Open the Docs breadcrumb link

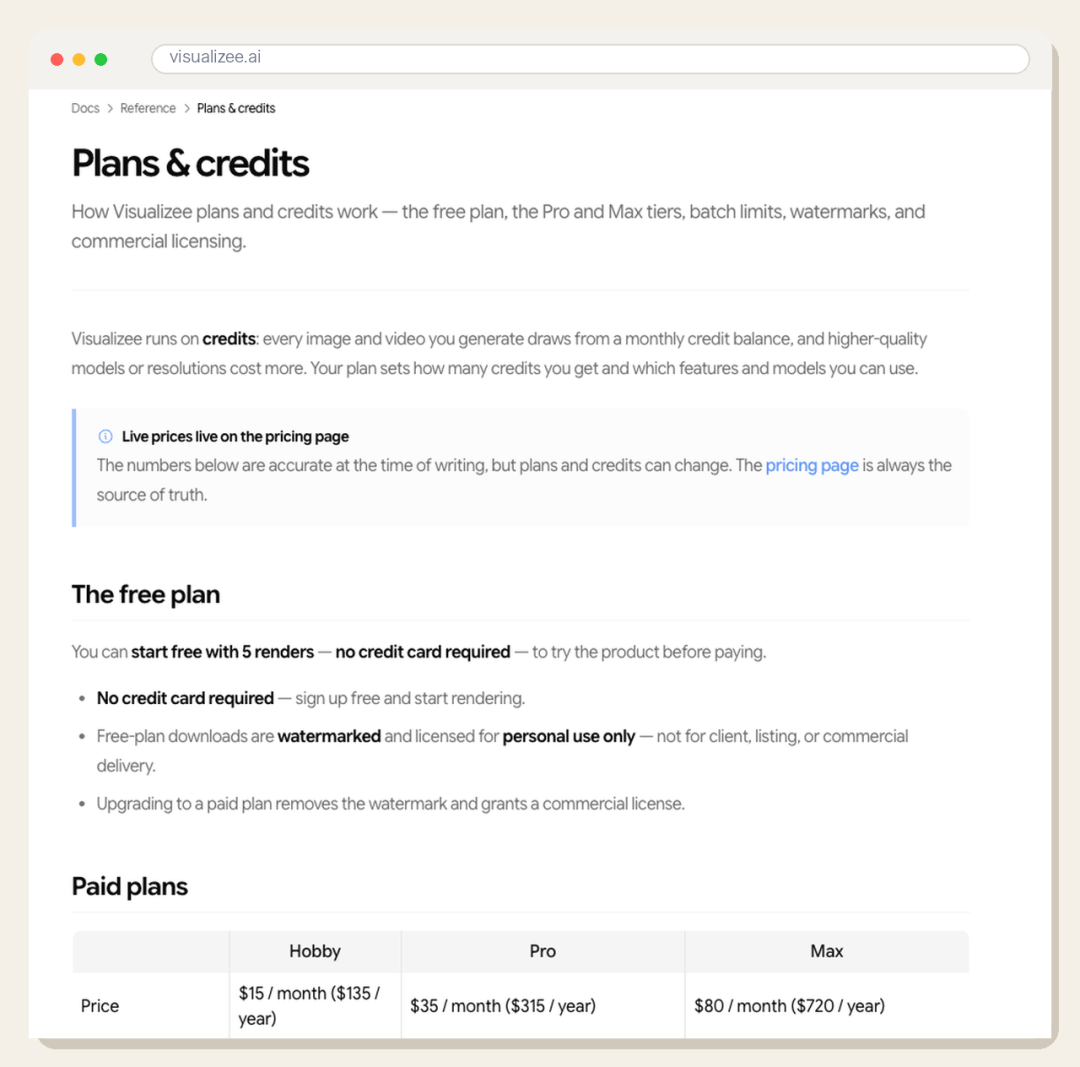coord(85,108)
